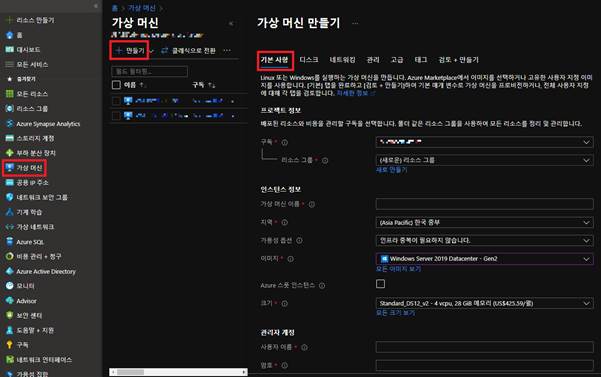Click the info icon beside 이미지
Viewport: 601px width, 377px height.
291,259
